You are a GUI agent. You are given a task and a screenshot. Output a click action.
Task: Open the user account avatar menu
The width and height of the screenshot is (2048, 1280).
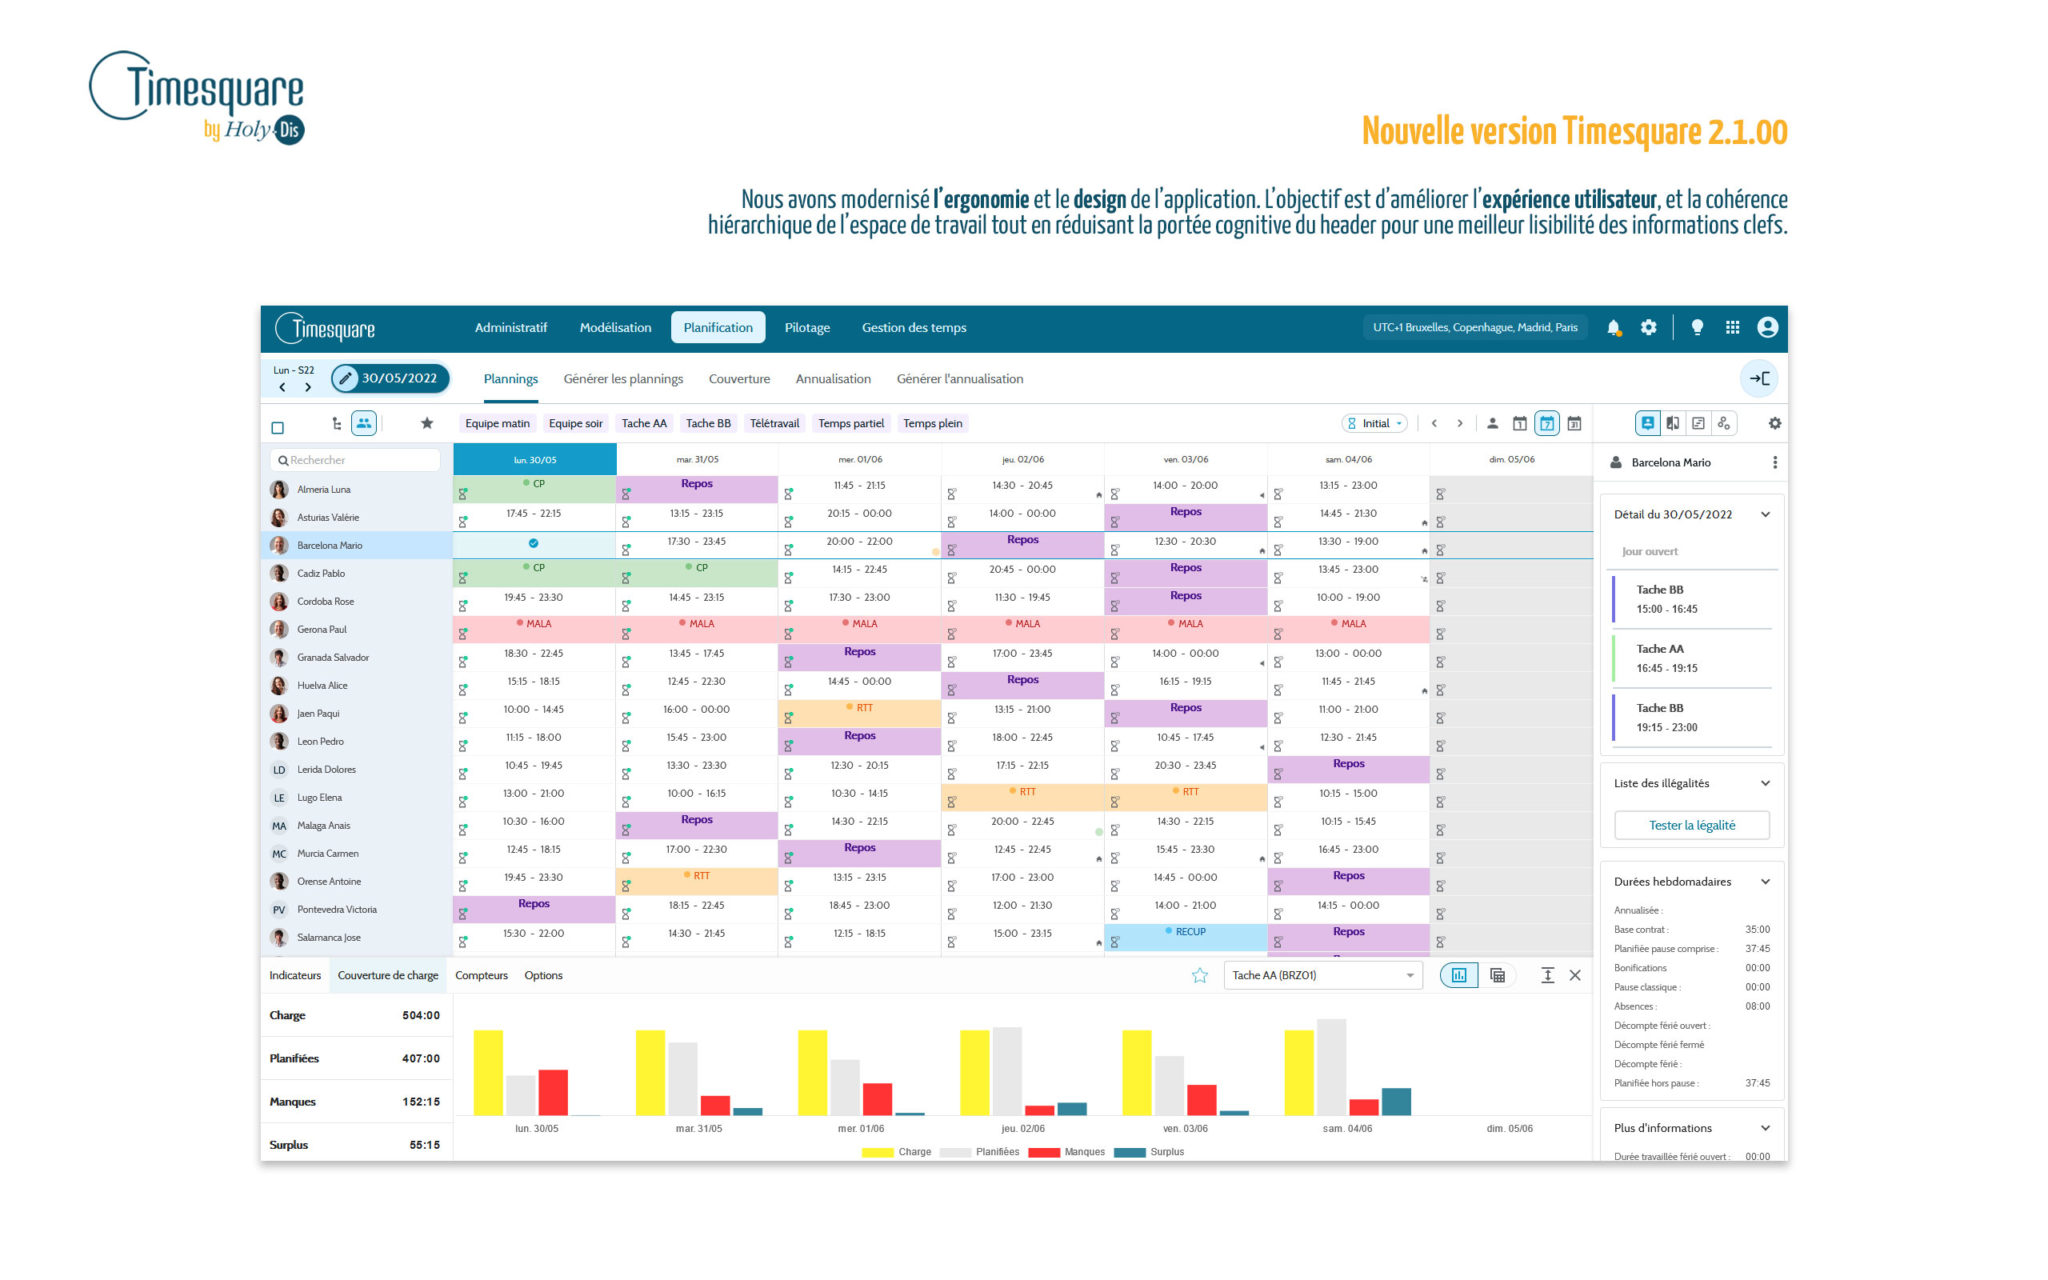[1767, 327]
